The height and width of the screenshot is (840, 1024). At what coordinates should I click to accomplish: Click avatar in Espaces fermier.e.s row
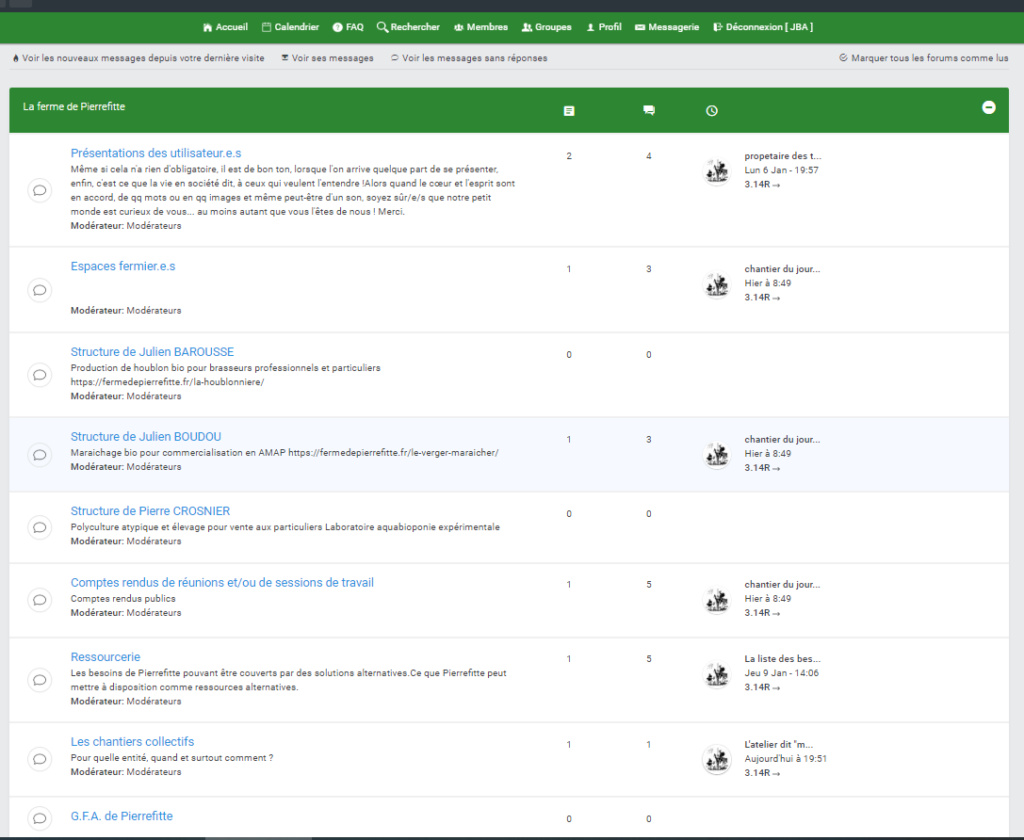(717, 285)
